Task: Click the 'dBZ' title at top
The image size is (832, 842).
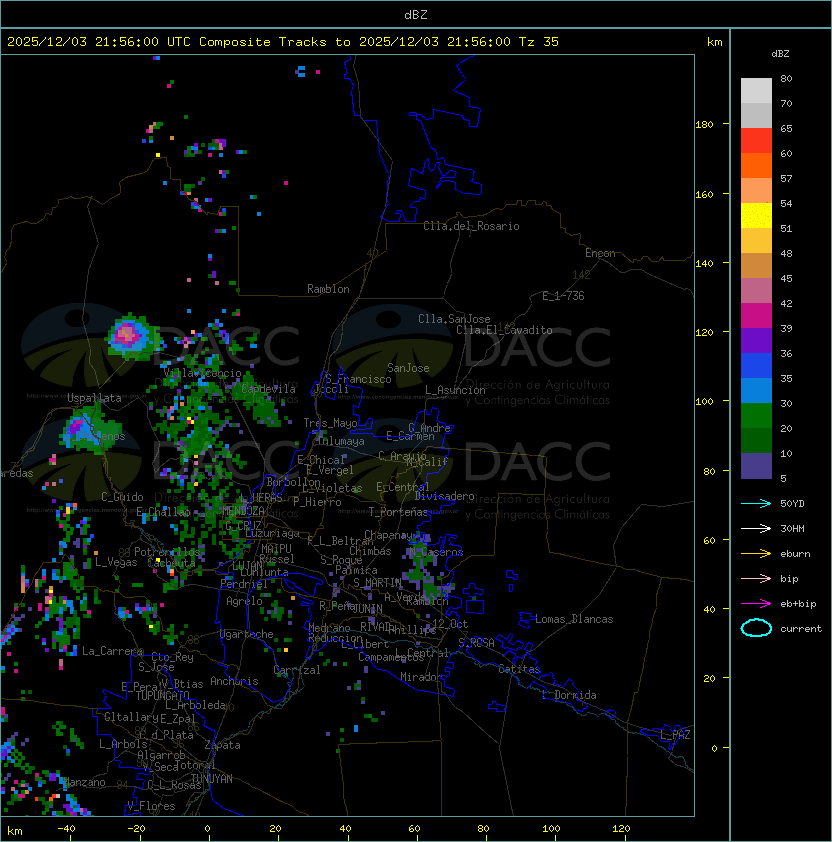Action: coord(416,15)
